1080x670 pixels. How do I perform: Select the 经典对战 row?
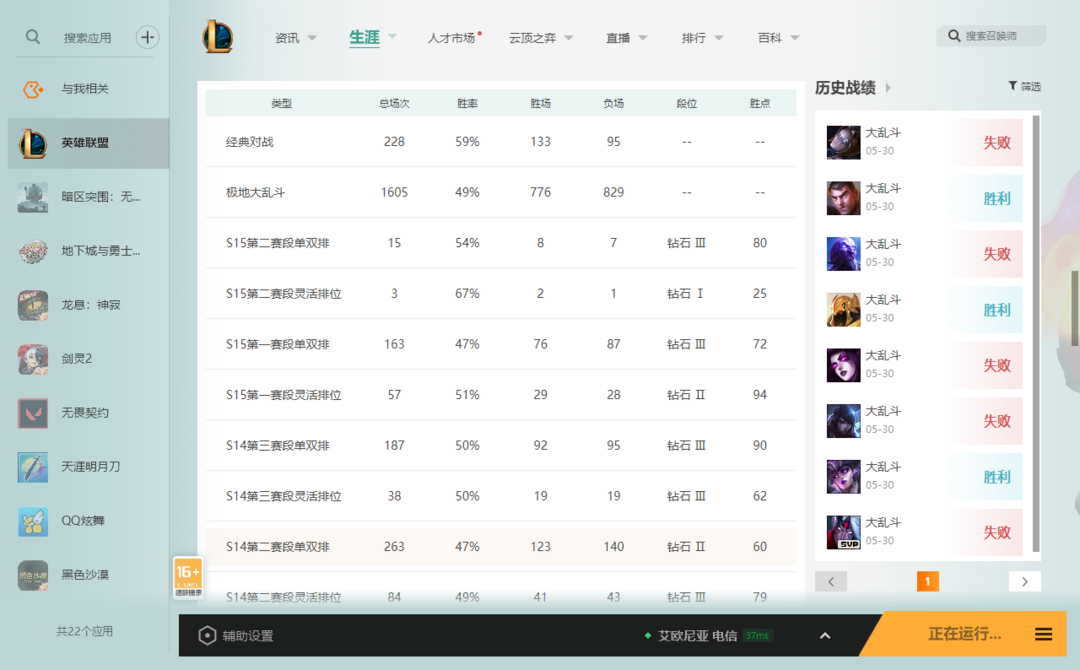tap(501, 142)
